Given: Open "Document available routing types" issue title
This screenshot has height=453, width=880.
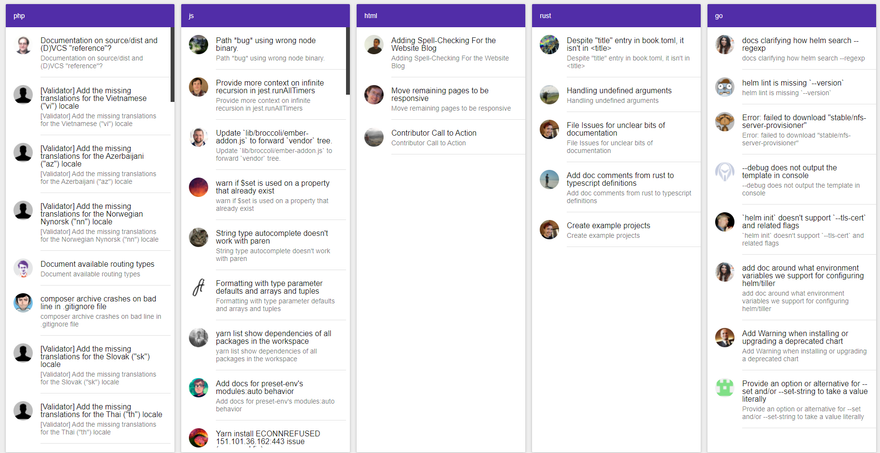Looking at the screenshot, I should 97,264.
